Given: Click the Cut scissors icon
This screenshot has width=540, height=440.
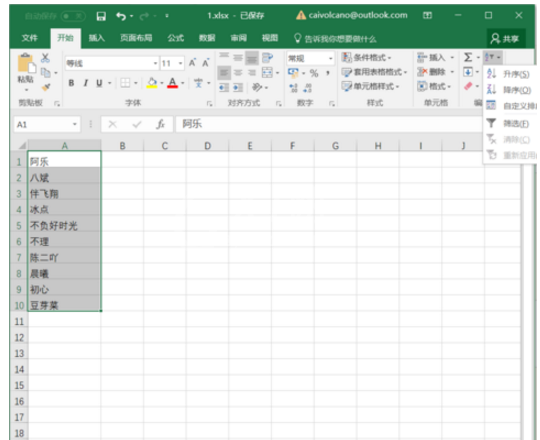Looking at the screenshot, I should tap(45, 58).
